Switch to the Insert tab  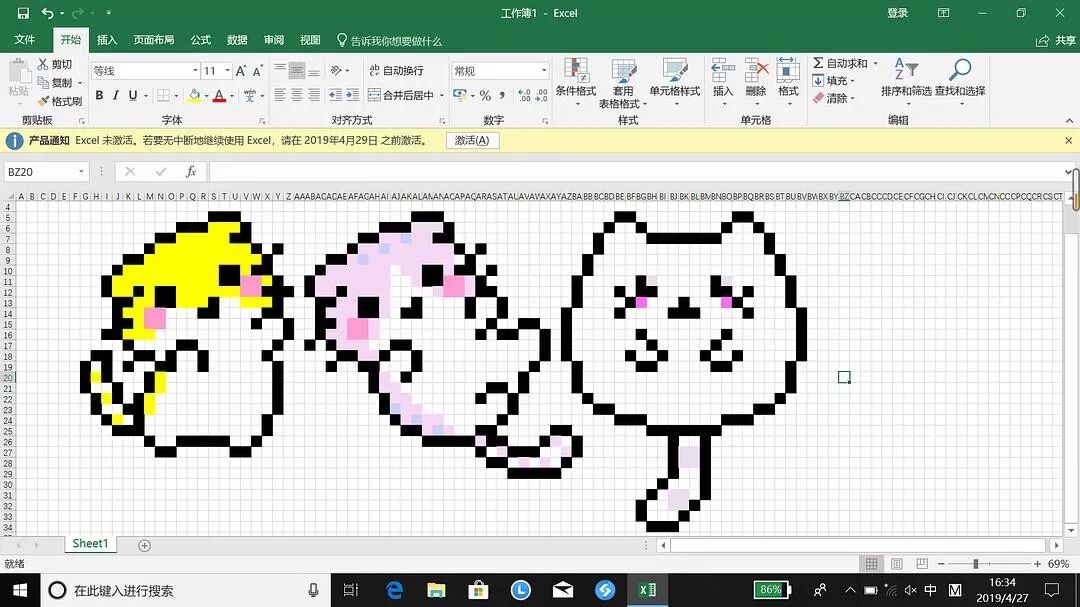tap(107, 40)
